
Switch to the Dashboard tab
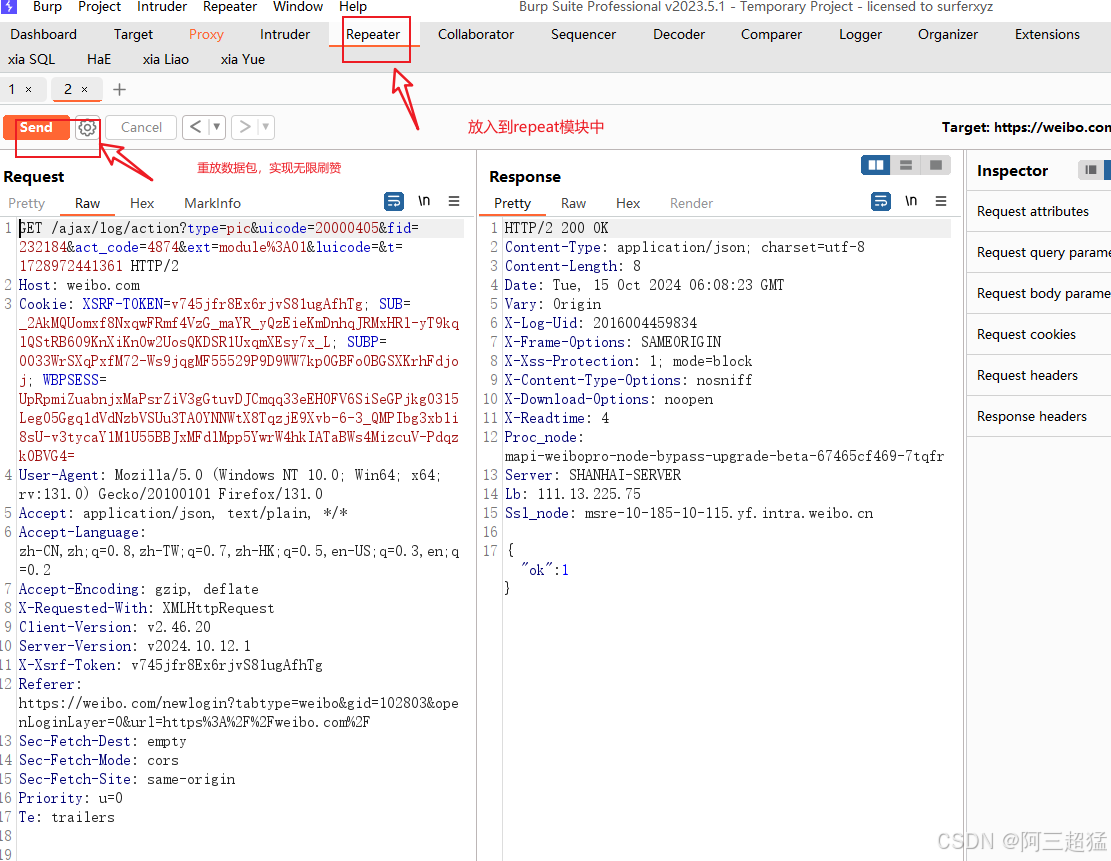click(x=43, y=34)
